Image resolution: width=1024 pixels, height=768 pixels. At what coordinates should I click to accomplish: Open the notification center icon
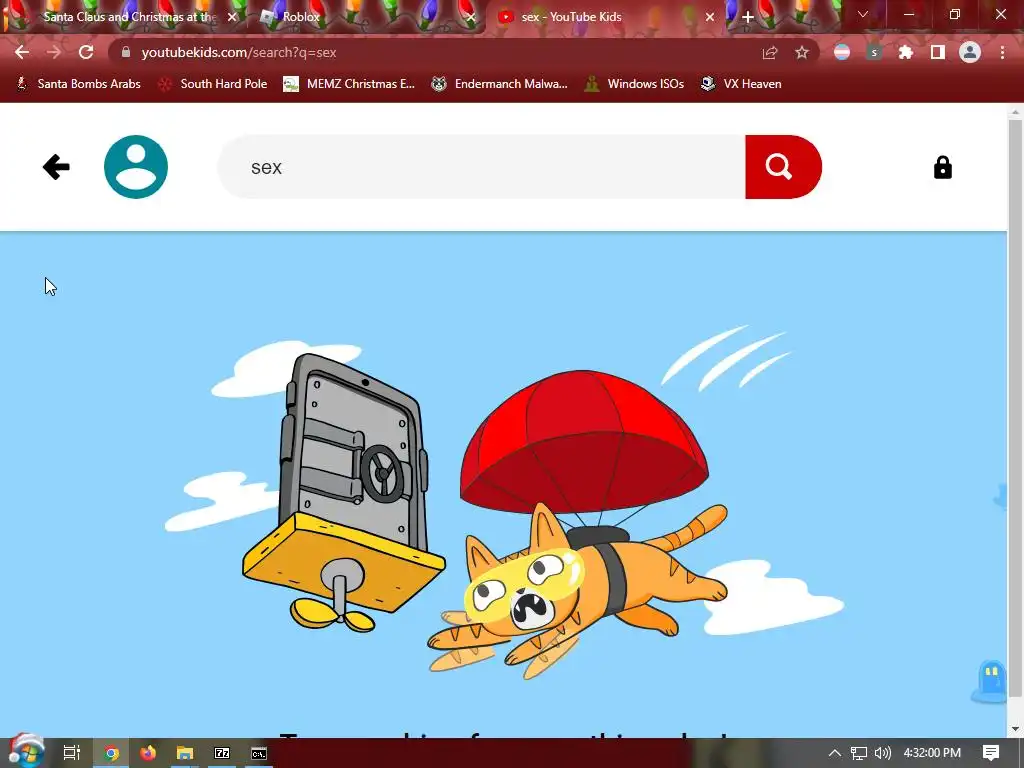pos(991,753)
